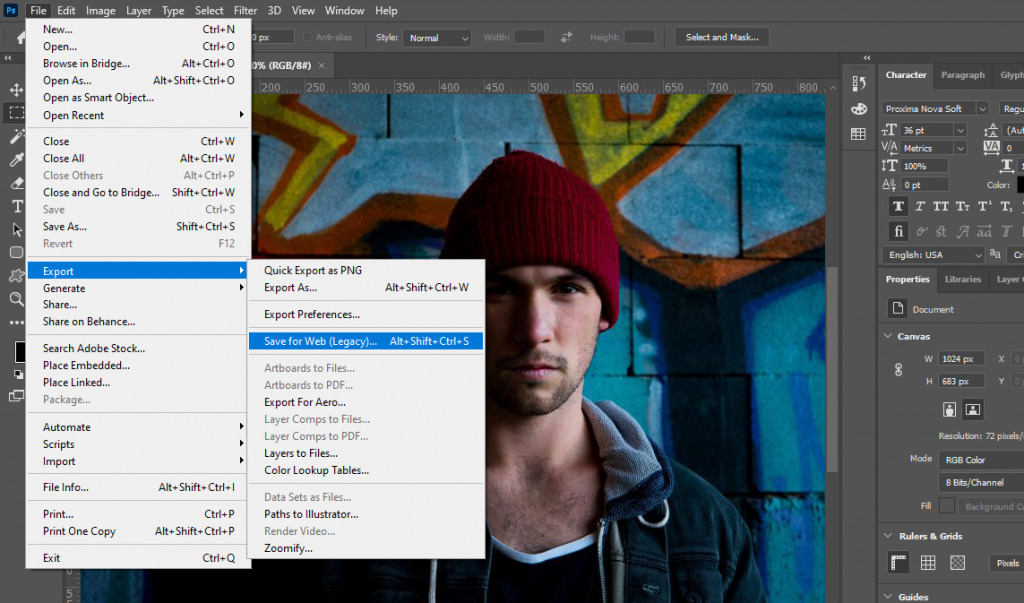Image resolution: width=1024 pixels, height=603 pixels.
Task: Open the Edit Toolbar three-dots menu
Action: (16, 322)
